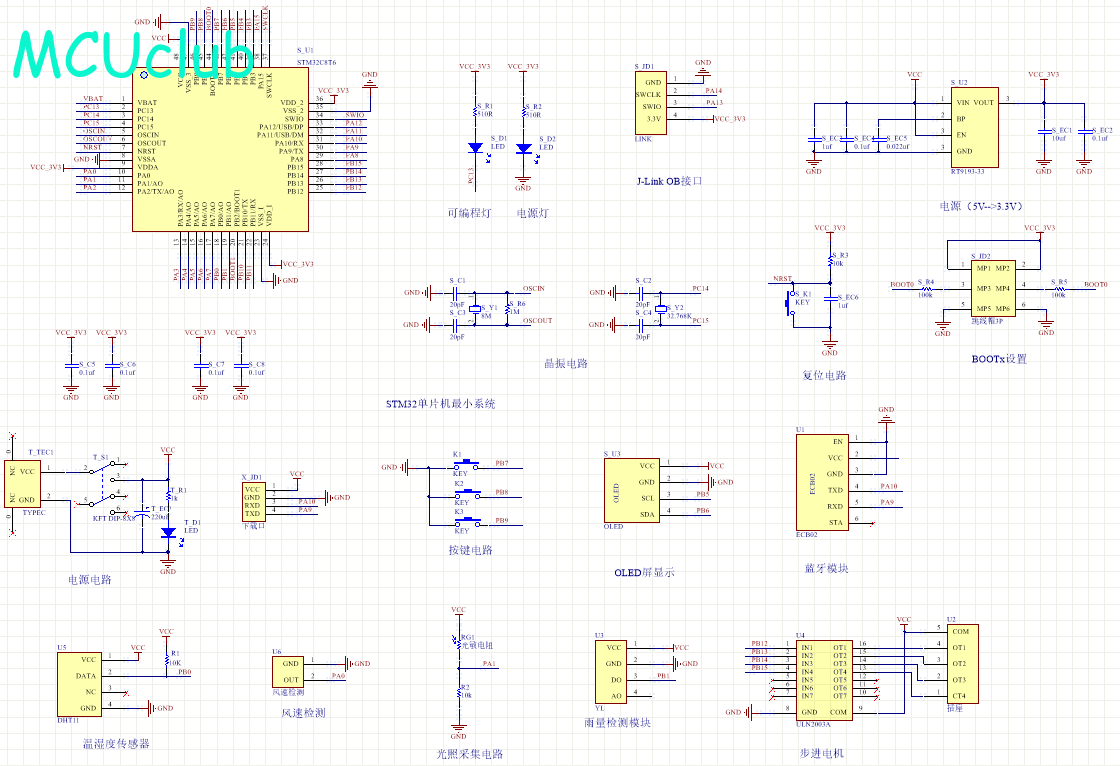Image resolution: width=1120 pixels, height=766 pixels.
Task: Select the S_U3 OLED display module block
Action: (631, 490)
